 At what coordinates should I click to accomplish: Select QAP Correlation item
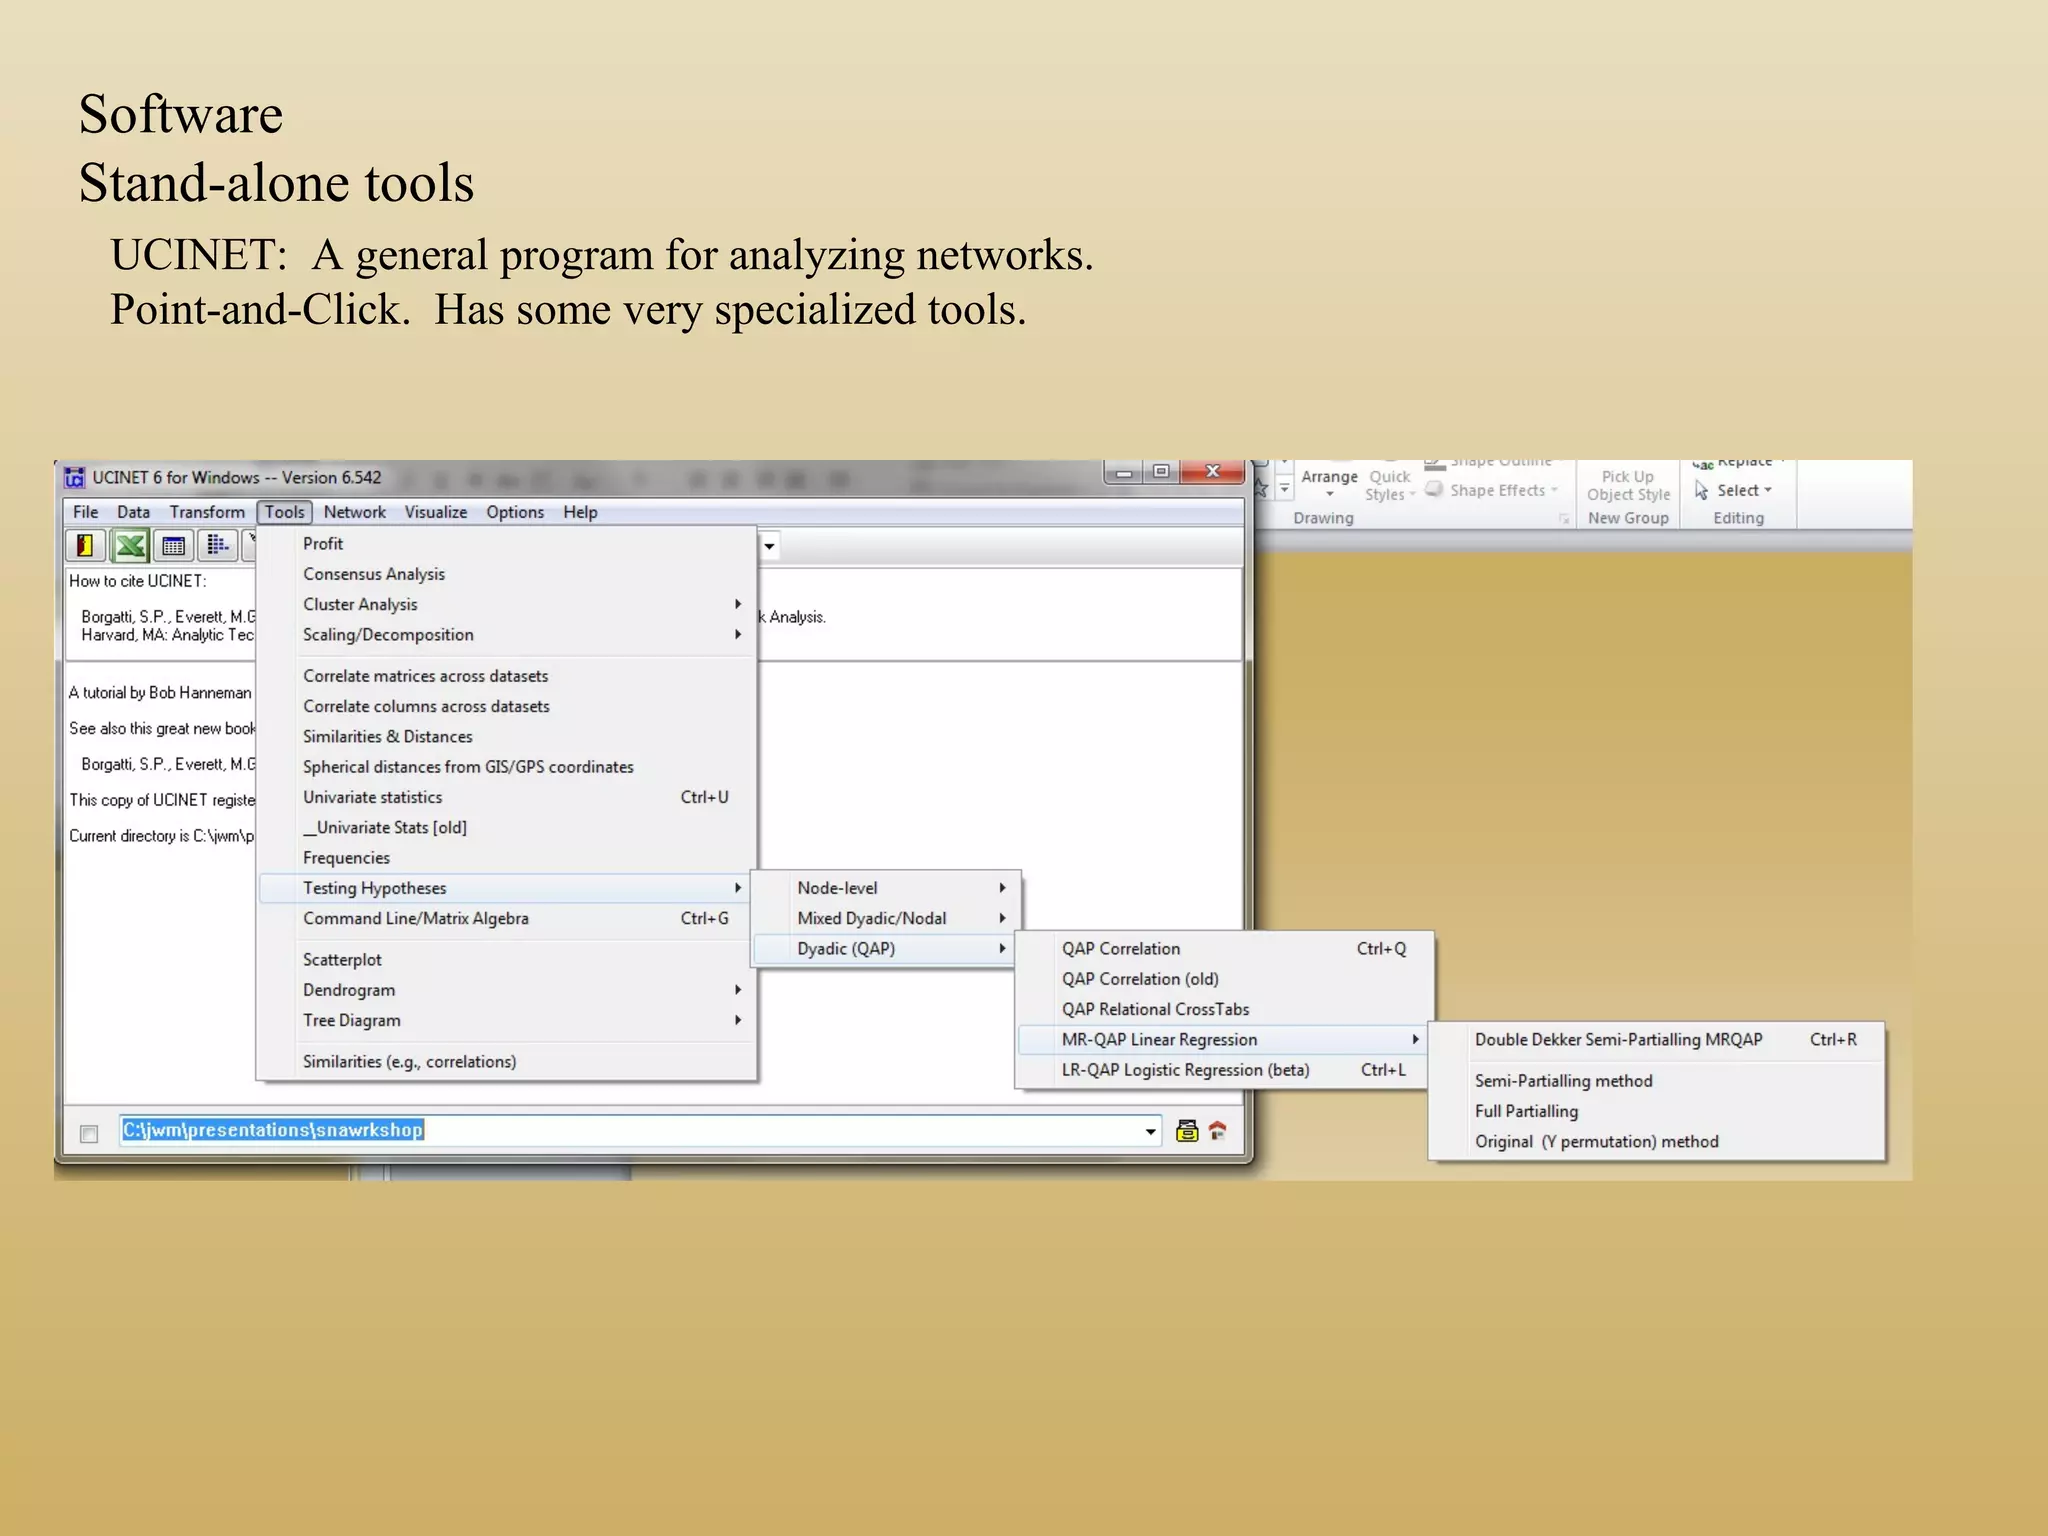[1225, 949]
